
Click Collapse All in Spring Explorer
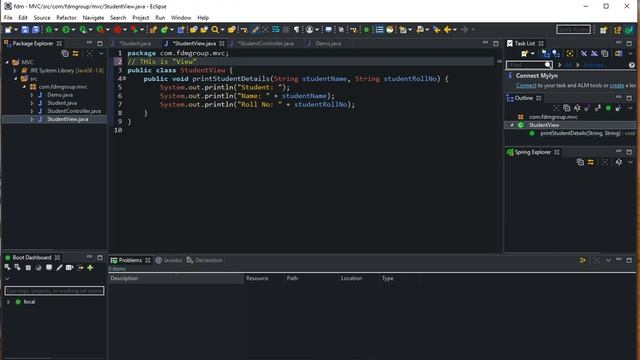coord(580,162)
